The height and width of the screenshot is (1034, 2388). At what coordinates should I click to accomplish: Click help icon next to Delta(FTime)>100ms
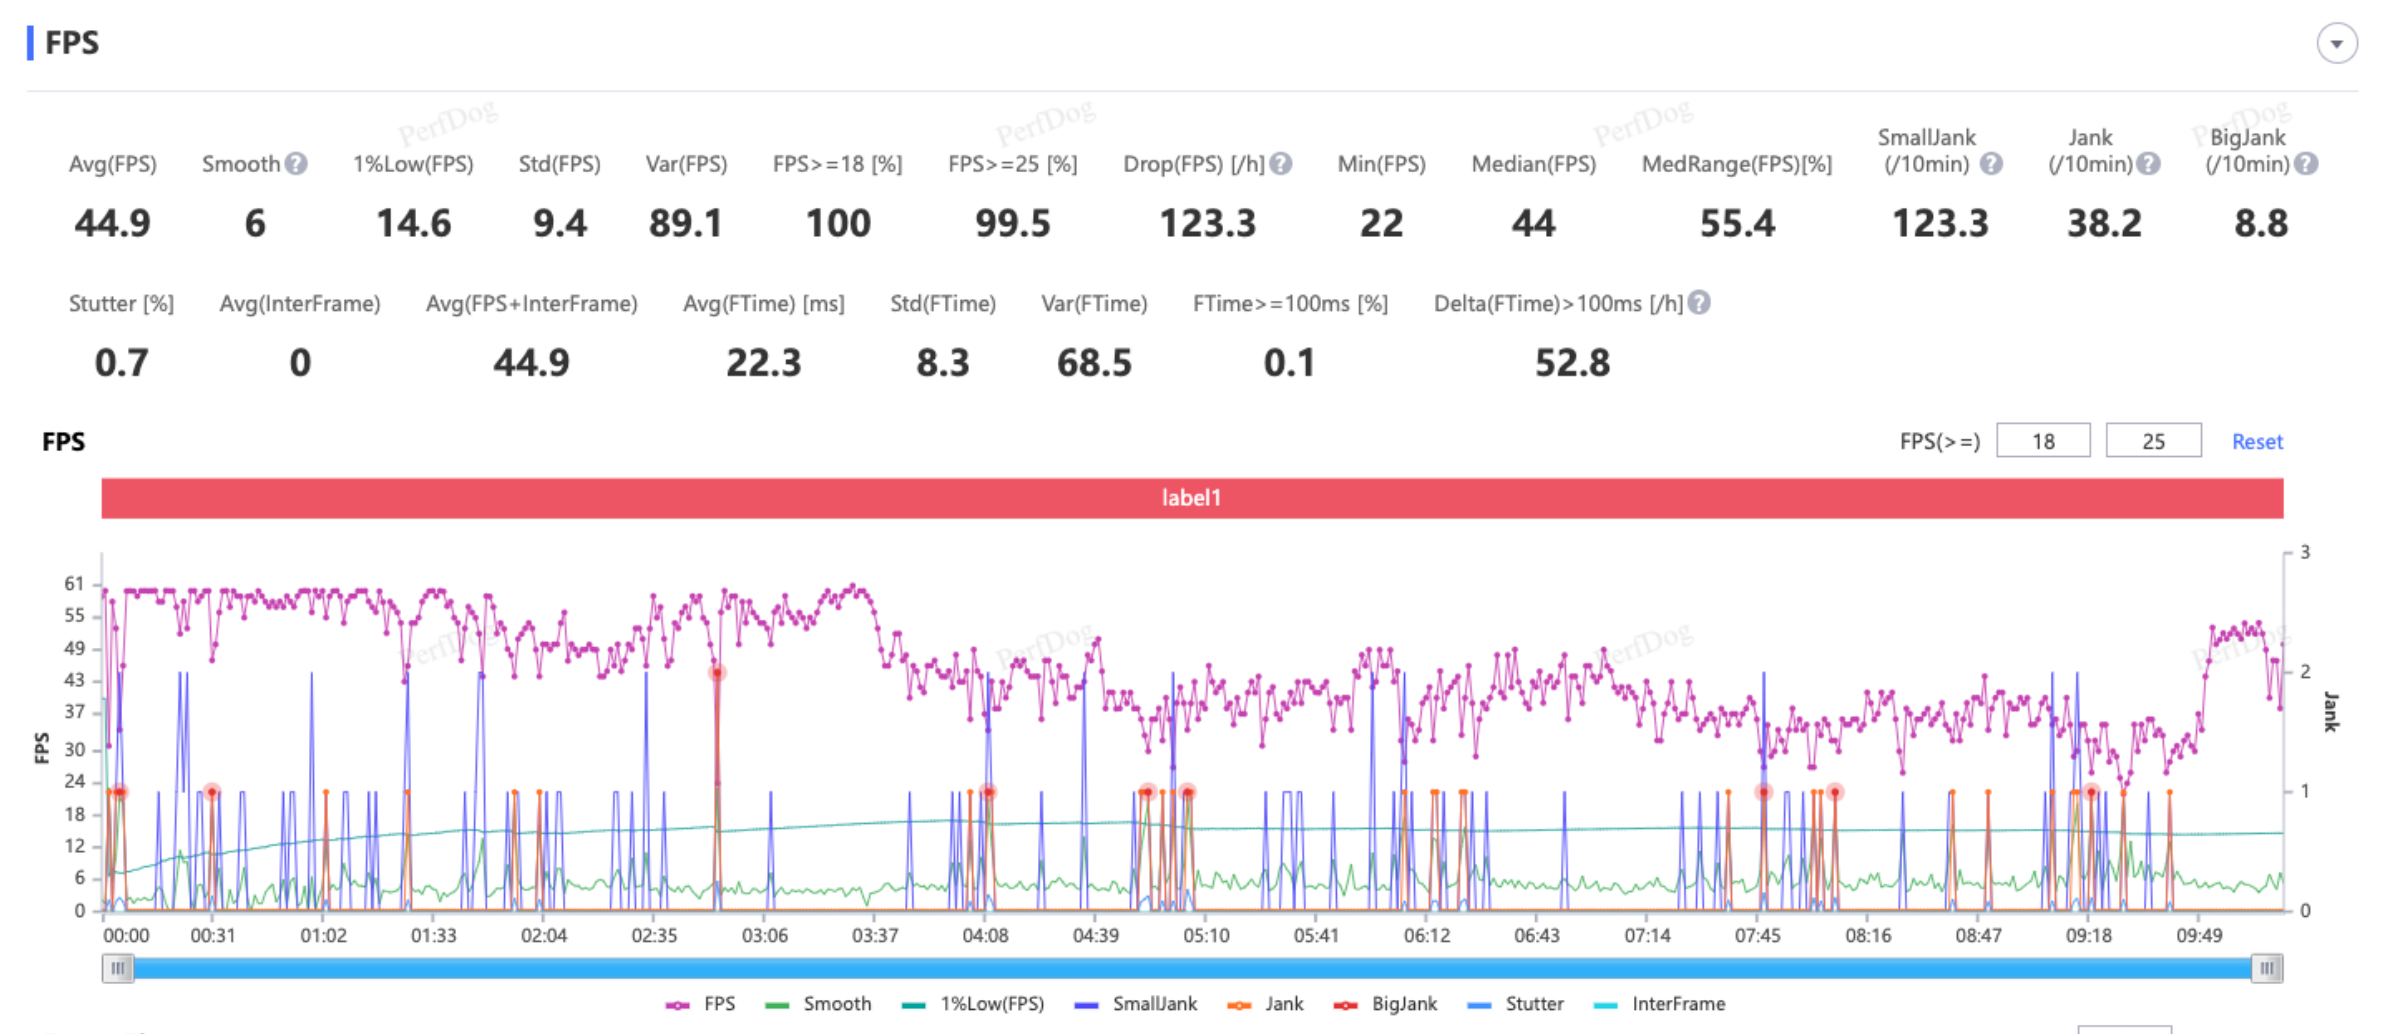pos(1699,303)
